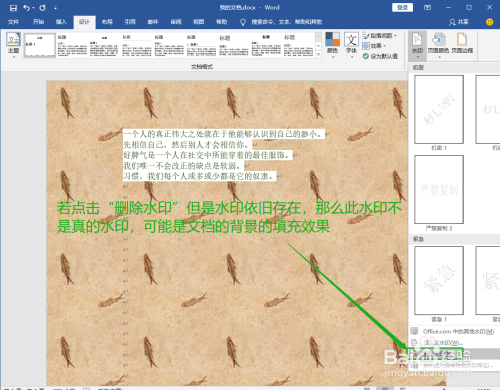Open the 主题 themes dropdown
The height and width of the screenshot is (390, 500).
click(14, 46)
